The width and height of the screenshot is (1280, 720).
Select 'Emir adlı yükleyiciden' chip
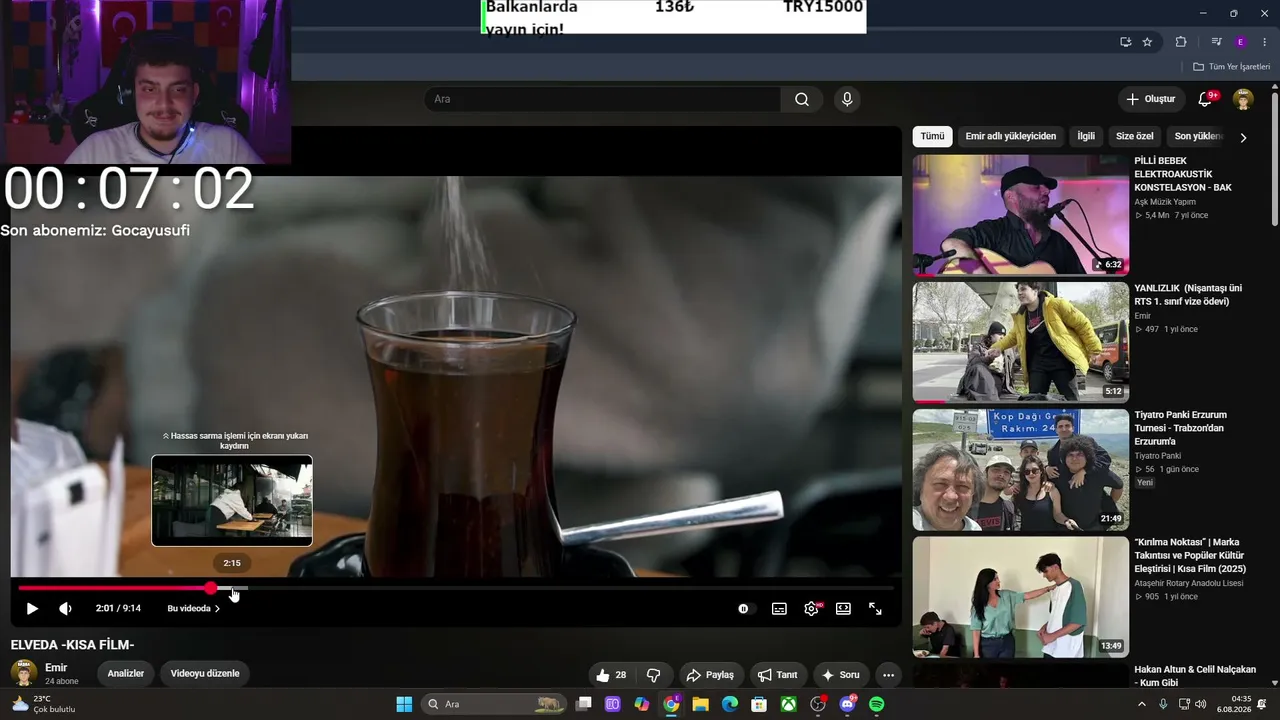(1010, 136)
